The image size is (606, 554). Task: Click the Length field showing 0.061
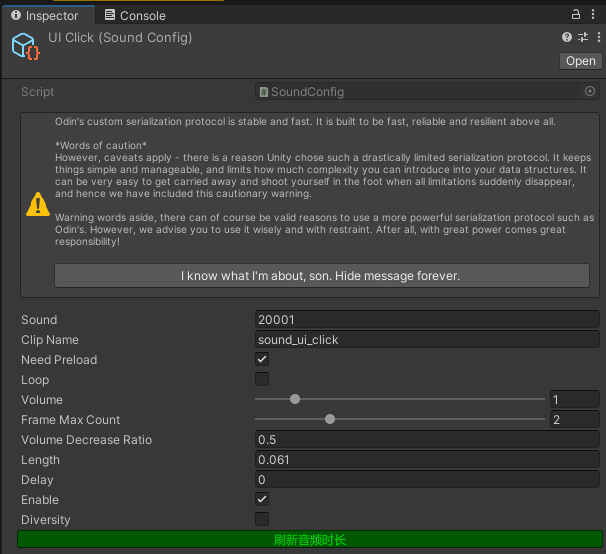(x=427, y=460)
